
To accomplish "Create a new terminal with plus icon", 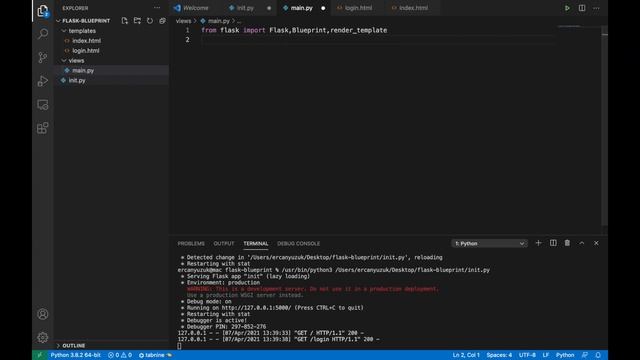I will 538,243.
